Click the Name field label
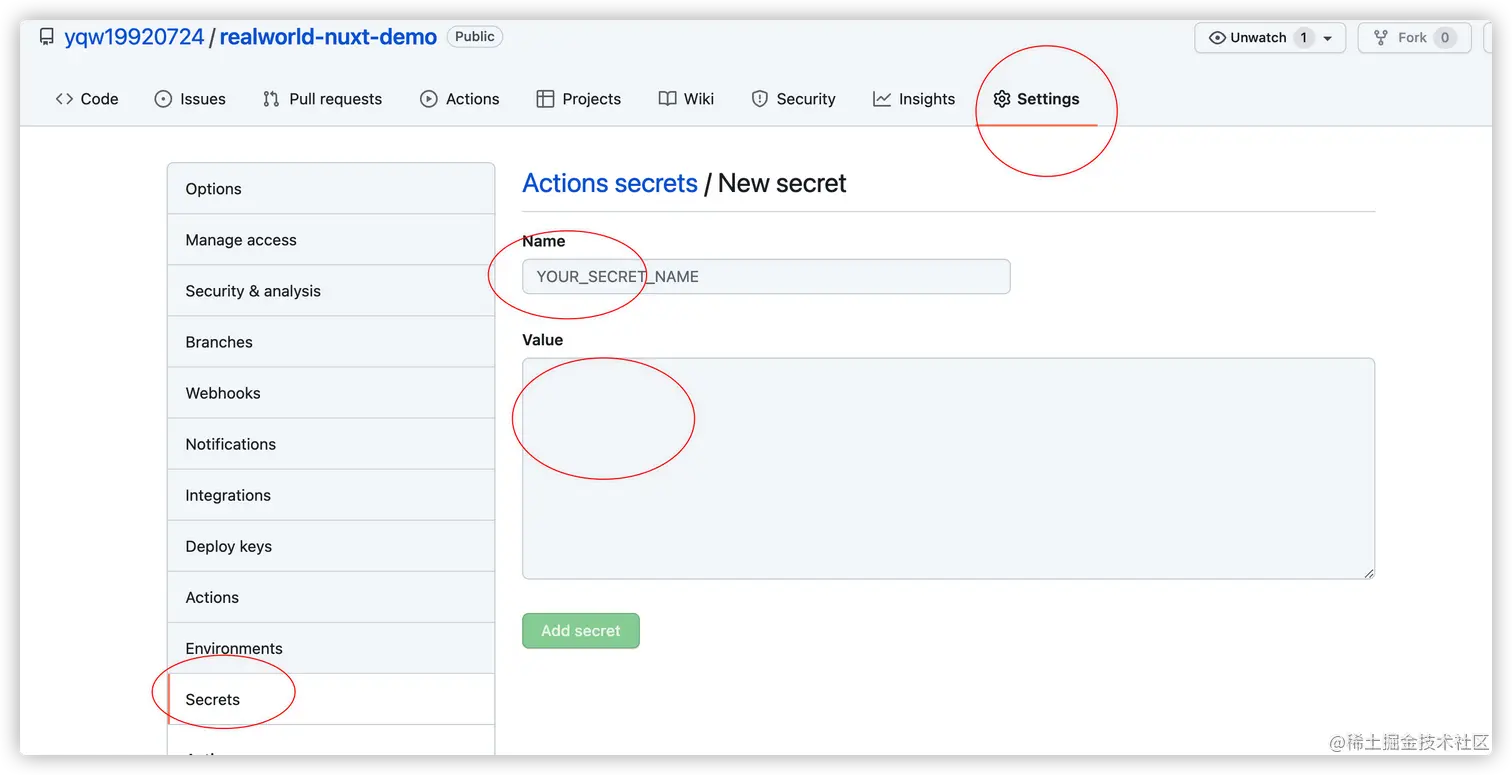Viewport: 1512px width, 775px height. tap(544, 241)
